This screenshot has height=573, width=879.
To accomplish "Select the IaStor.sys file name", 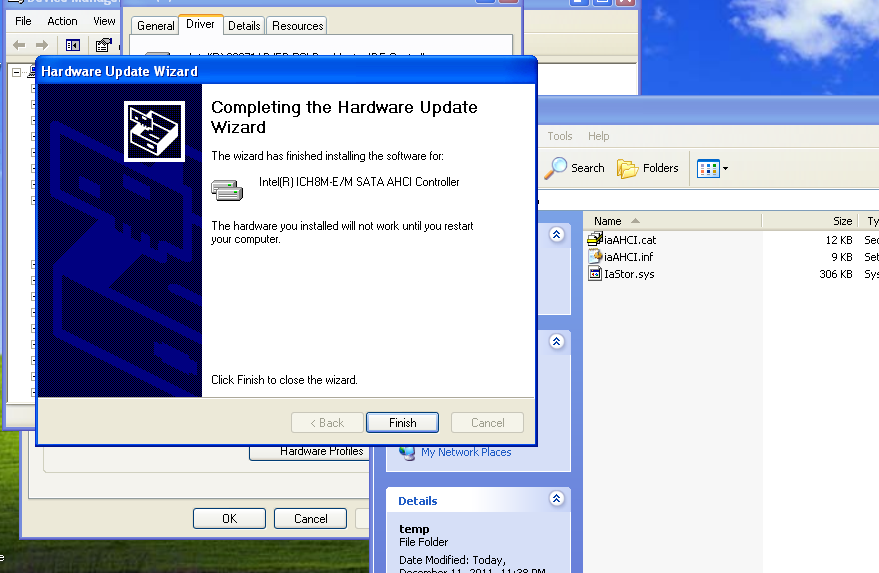I will point(629,274).
